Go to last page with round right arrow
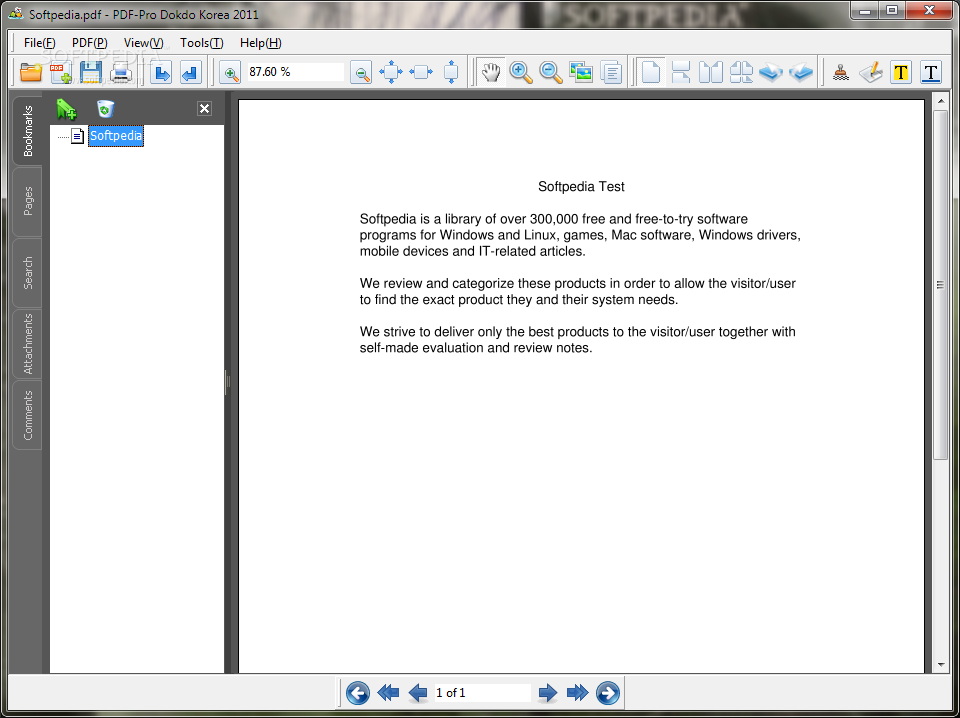The width and height of the screenshot is (960, 718). coord(607,694)
